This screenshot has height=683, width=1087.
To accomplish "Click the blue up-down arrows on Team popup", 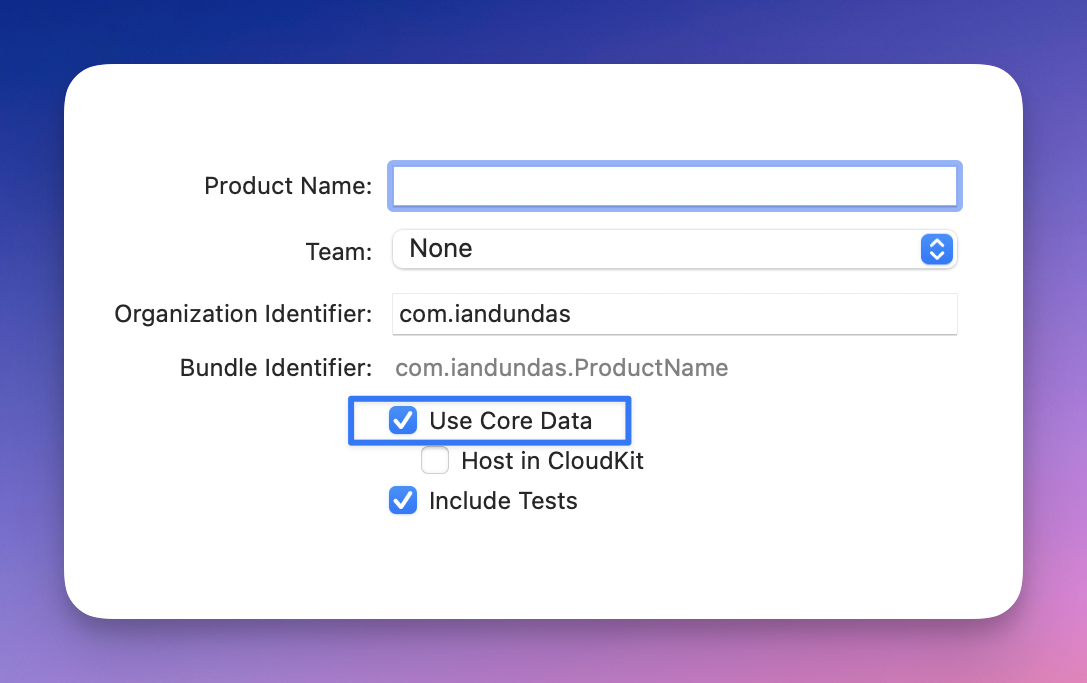I will [936, 249].
